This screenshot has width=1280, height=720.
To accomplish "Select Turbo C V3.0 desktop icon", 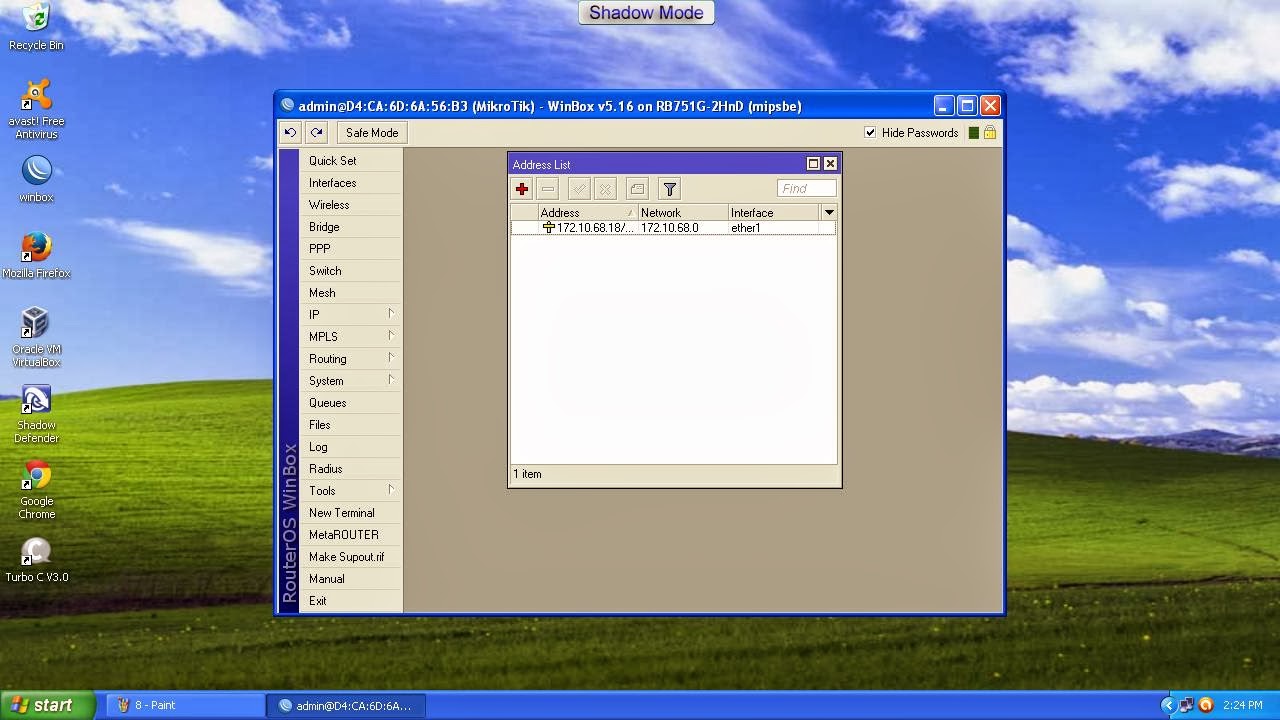I will pyautogui.click(x=36, y=561).
